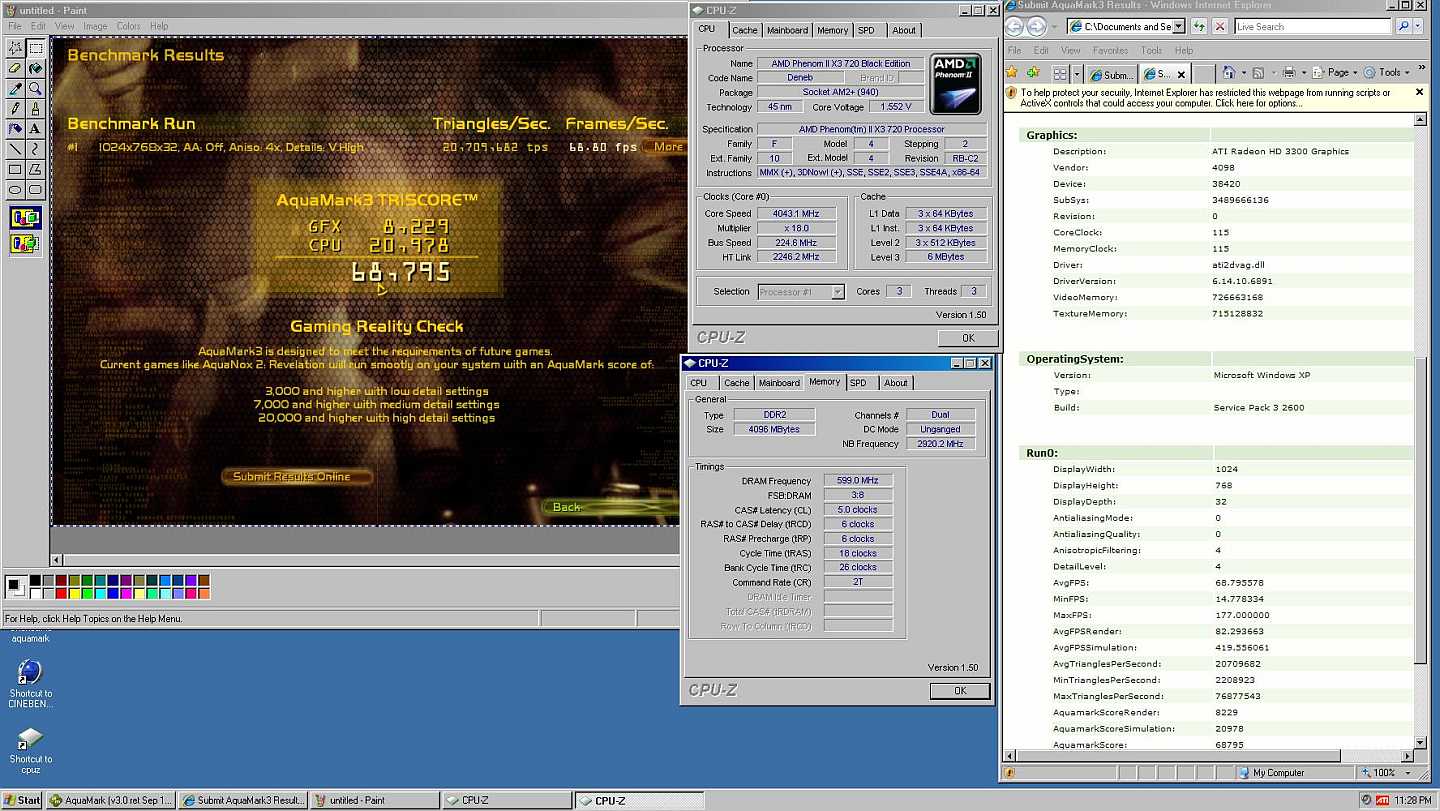Click the IE Print button
Image resolution: width=1440 pixels, height=811 pixels.
[x=1289, y=72]
